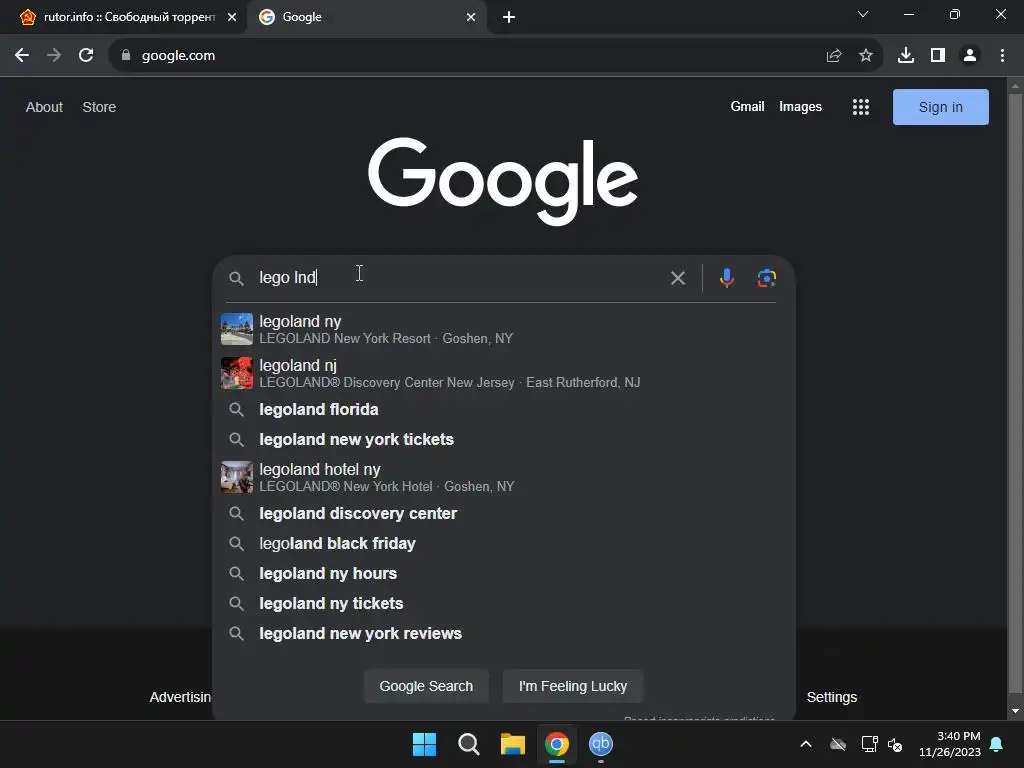Open taskbar Search icon
Viewport: 1024px width, 768px height.
(x=468, y=744)
